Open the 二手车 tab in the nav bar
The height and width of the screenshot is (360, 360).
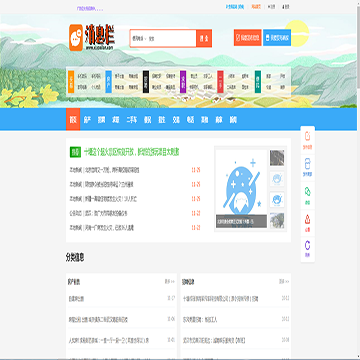pos(132,120)
